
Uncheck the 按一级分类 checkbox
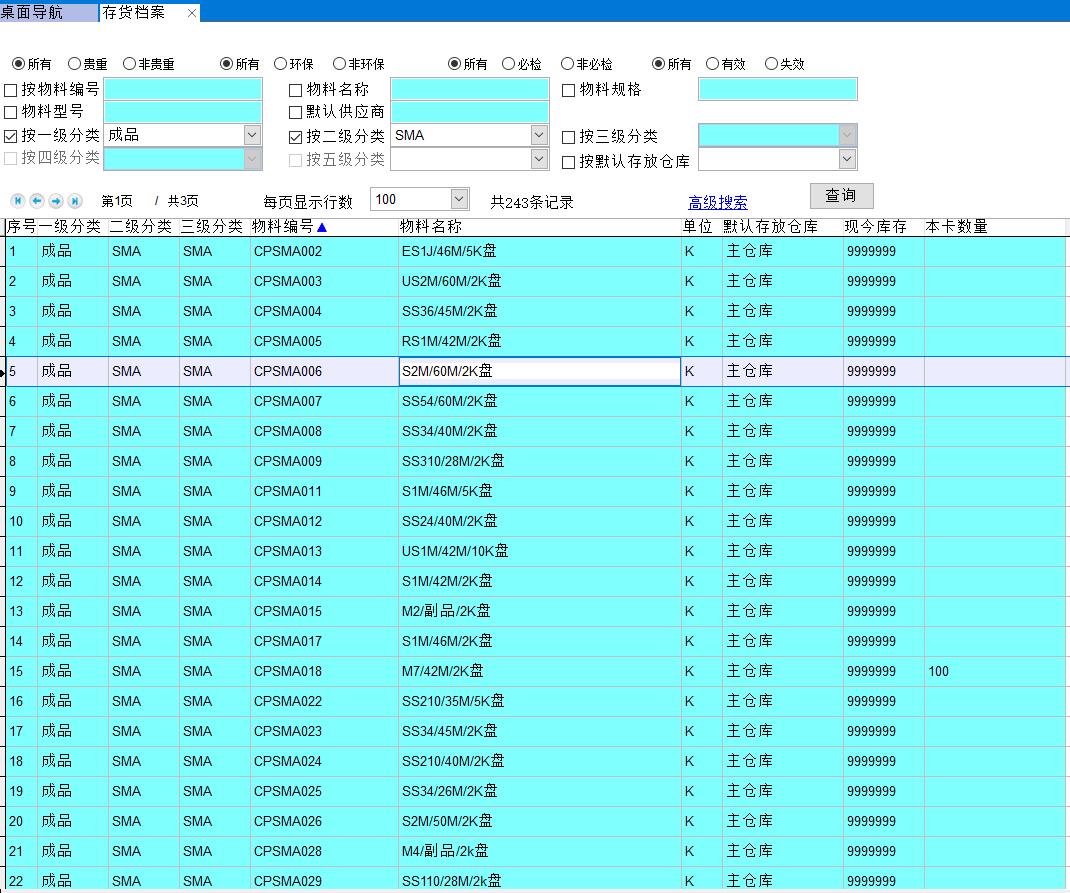pyautogui.click(x=11, y=137)
